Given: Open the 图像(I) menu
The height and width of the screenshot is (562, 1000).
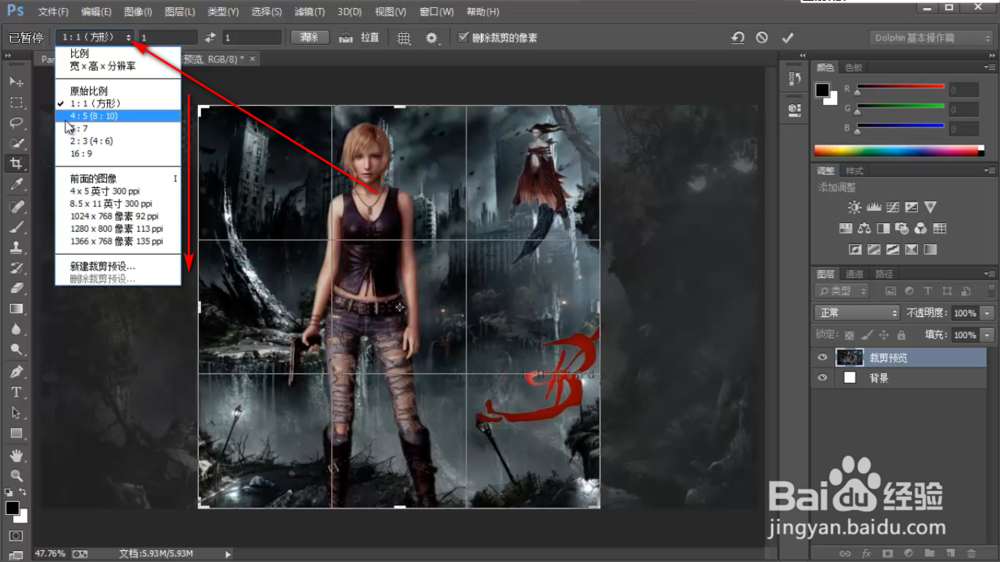Looking at the screenshot, I should coord(138,11).
